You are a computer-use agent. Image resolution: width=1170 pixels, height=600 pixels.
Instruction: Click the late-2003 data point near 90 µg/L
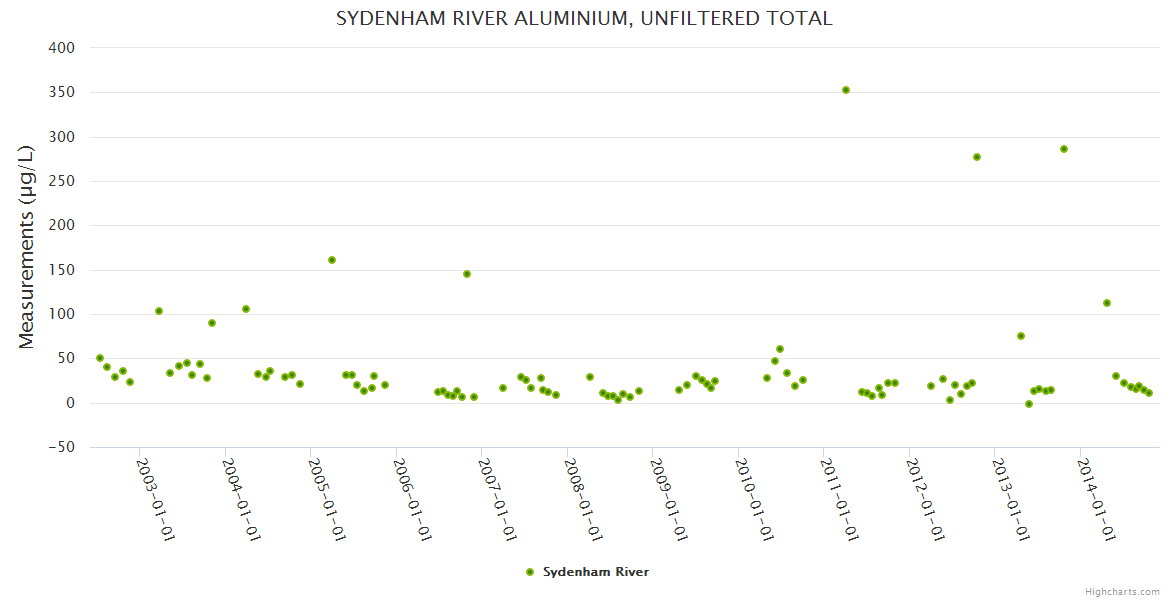(x=212, y=323)
